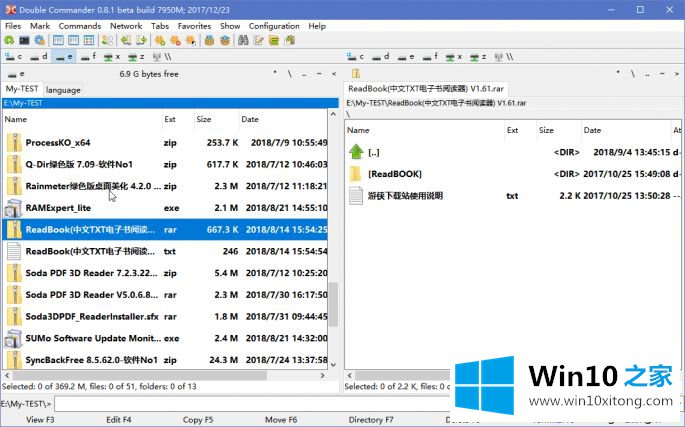Open the Favorites menu
Screen dimensions: 685x427
click(x=194, y=26)
